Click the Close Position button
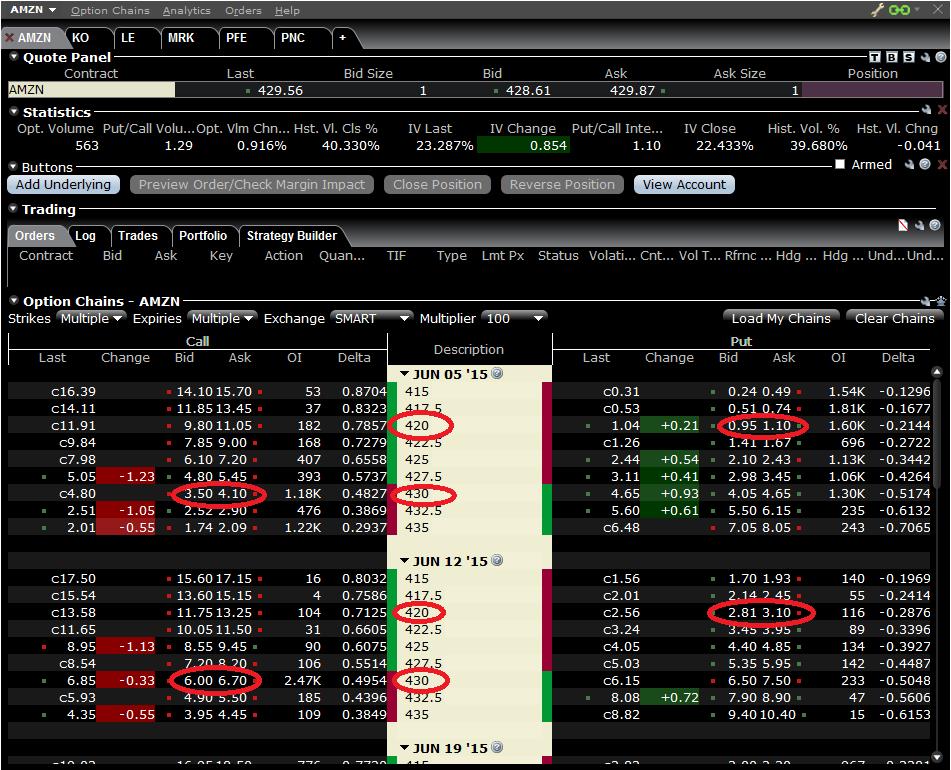This screenshot has height=770, width=951. click(437, 184)
